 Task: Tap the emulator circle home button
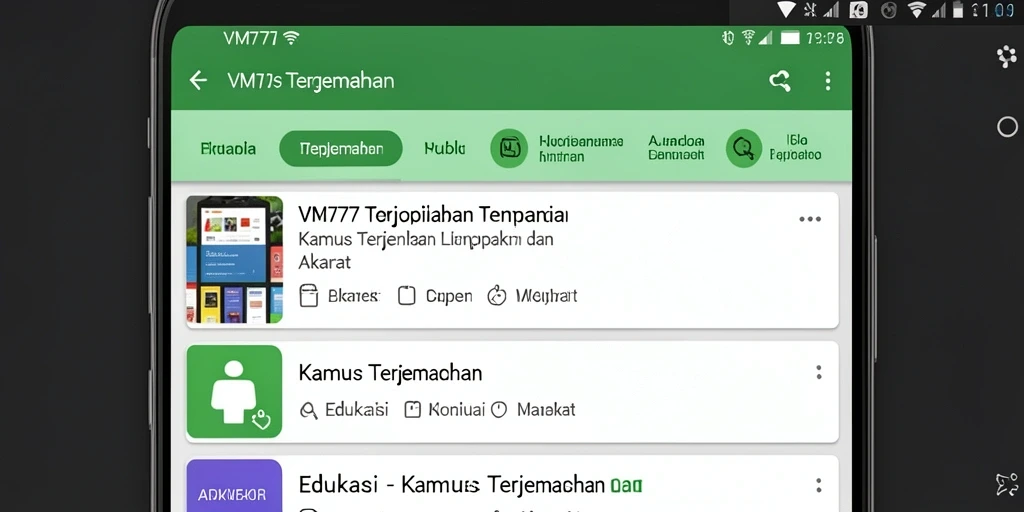pyautogui.click(x=1007, y=127)
